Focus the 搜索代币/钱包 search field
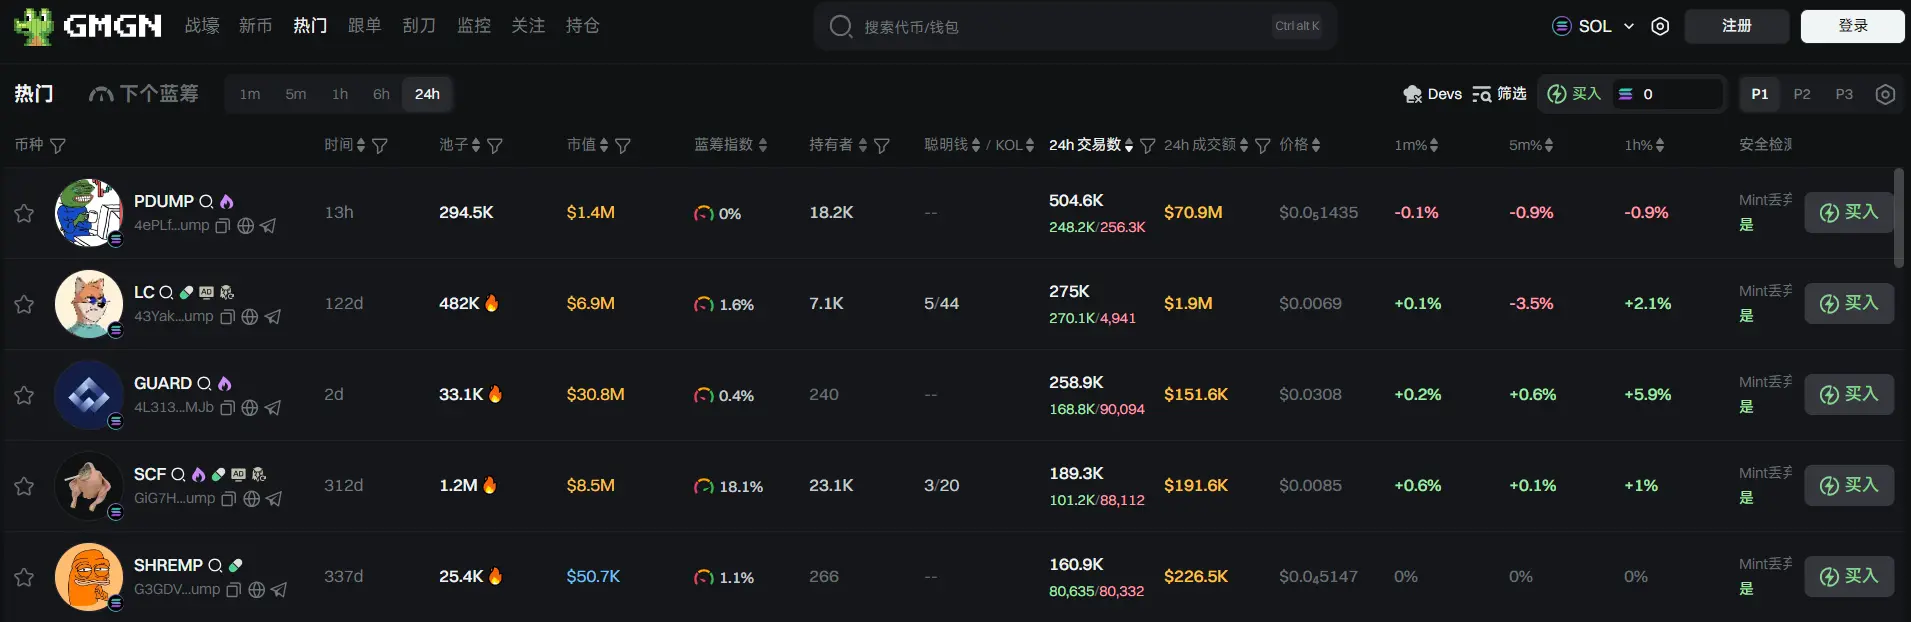Screen dimensions: 1911x622 (1060, 27)
